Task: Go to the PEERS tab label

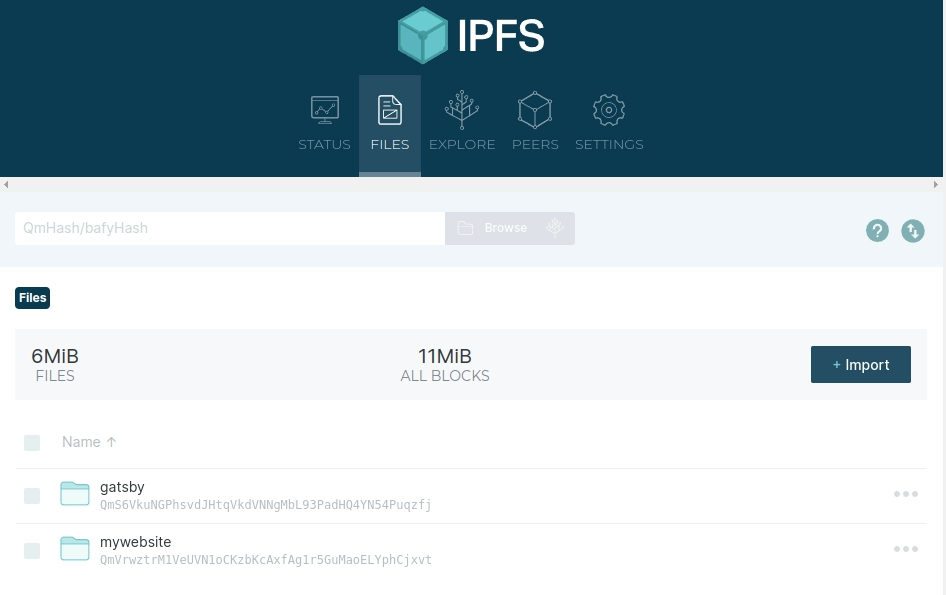Action: click(535, 145)
